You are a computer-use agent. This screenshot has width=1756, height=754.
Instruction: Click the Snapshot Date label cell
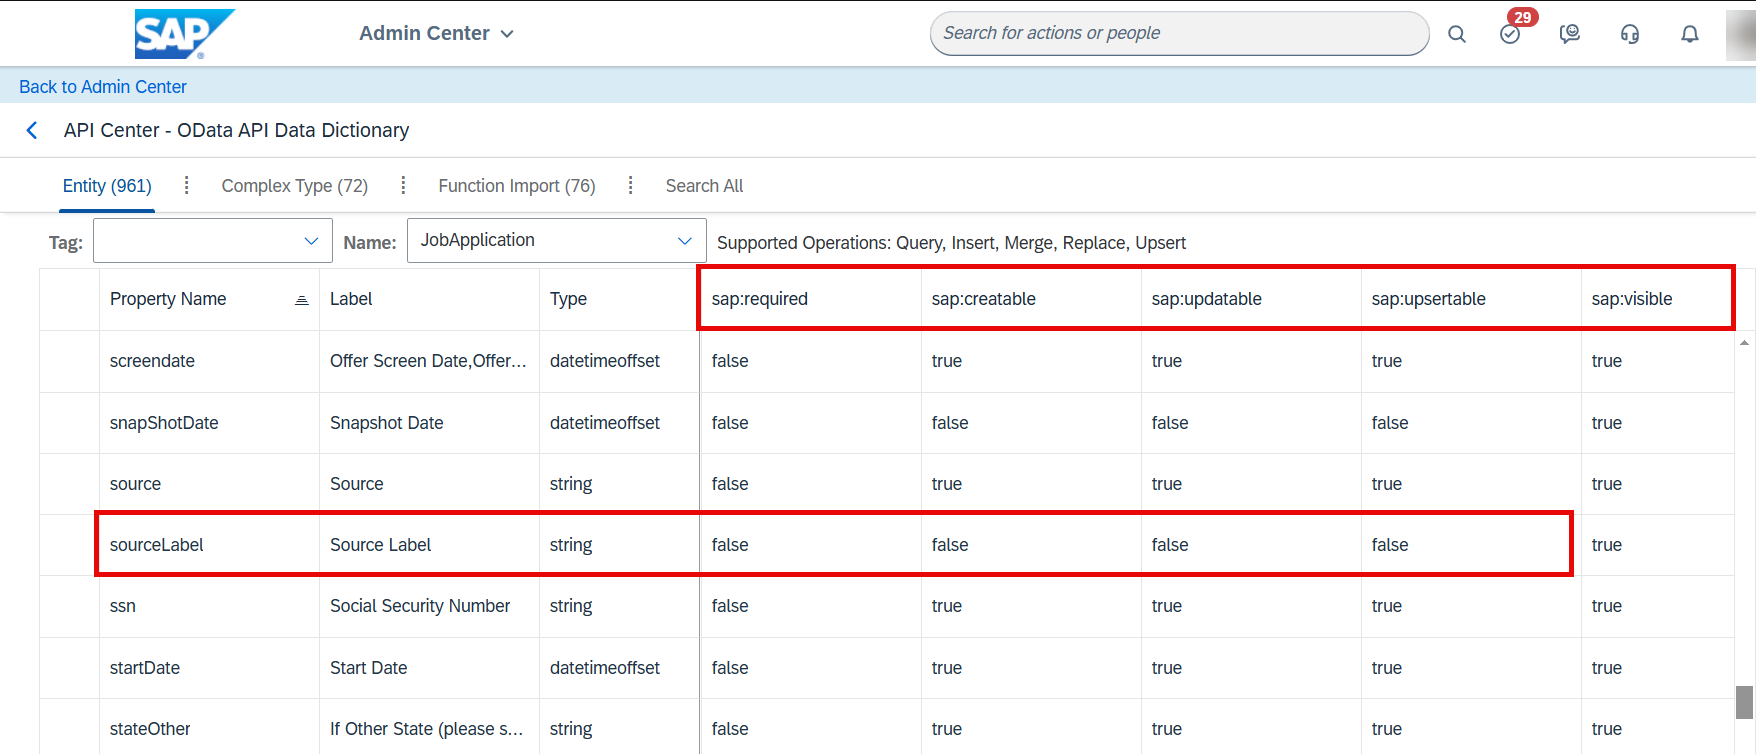[x=429, y=423]
